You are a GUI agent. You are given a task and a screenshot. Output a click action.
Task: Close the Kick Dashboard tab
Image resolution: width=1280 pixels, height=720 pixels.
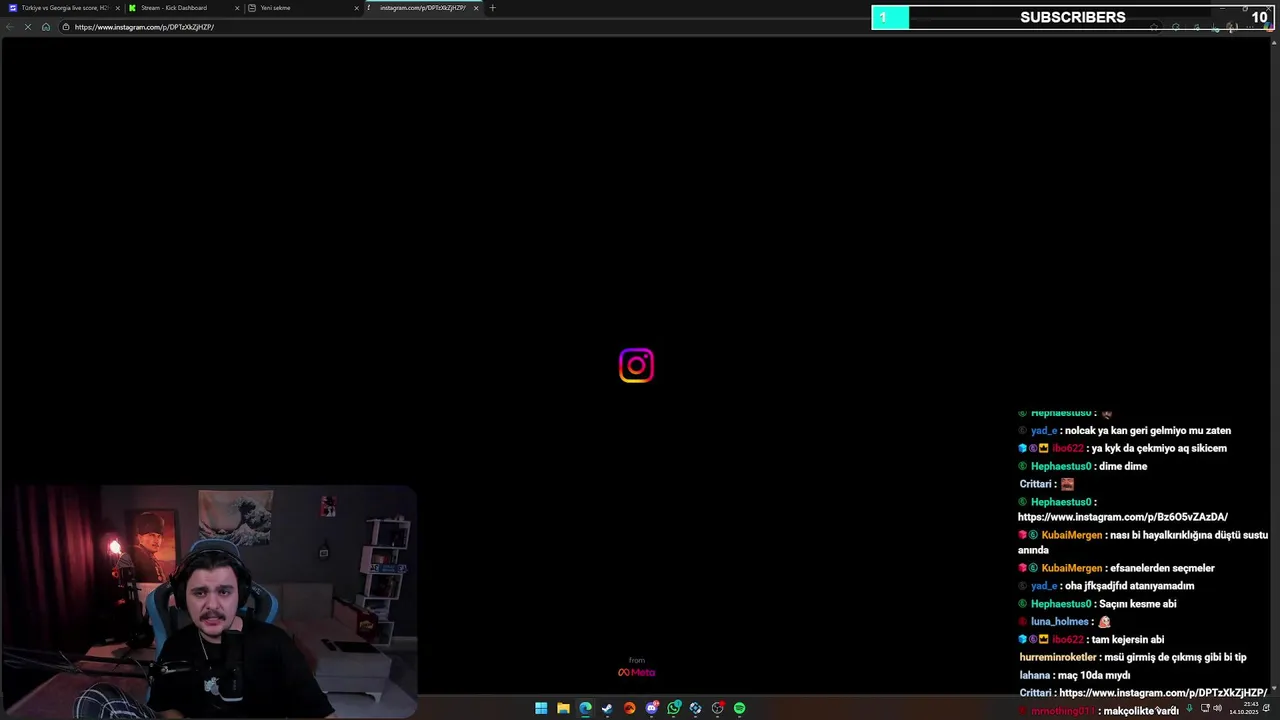pos(238,8)
